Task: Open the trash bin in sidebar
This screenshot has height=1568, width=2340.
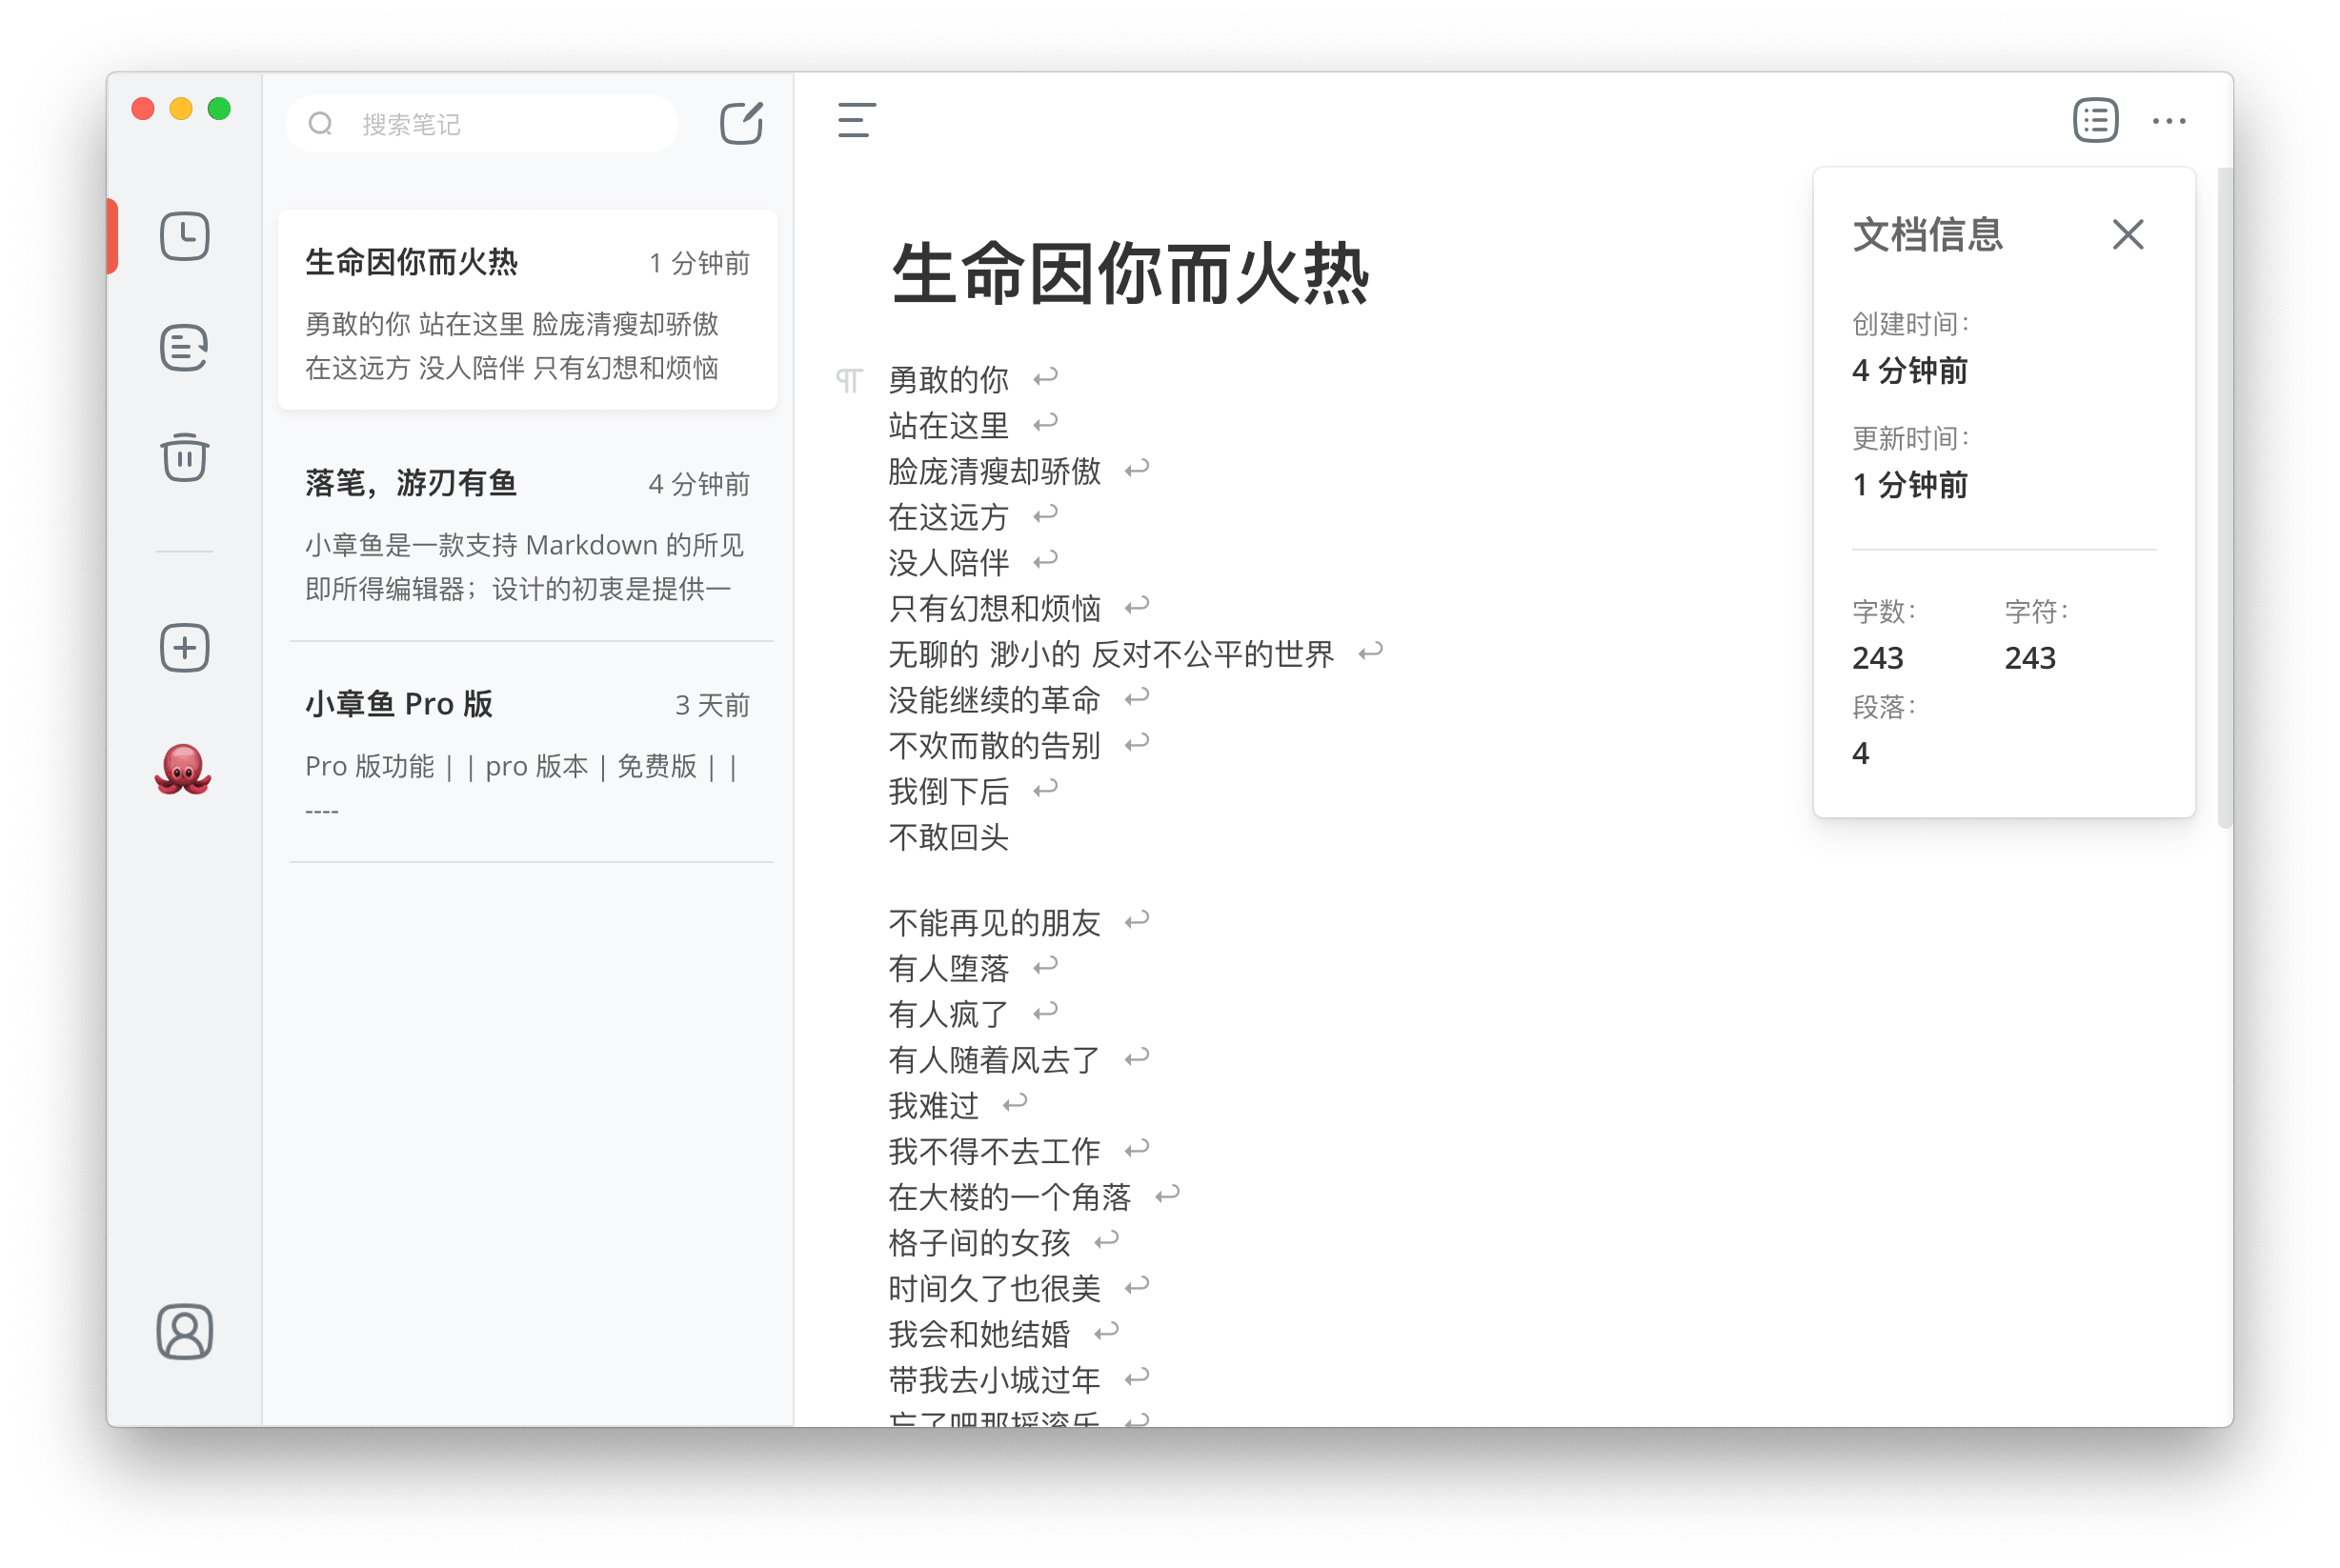Action: pos(185,457)
